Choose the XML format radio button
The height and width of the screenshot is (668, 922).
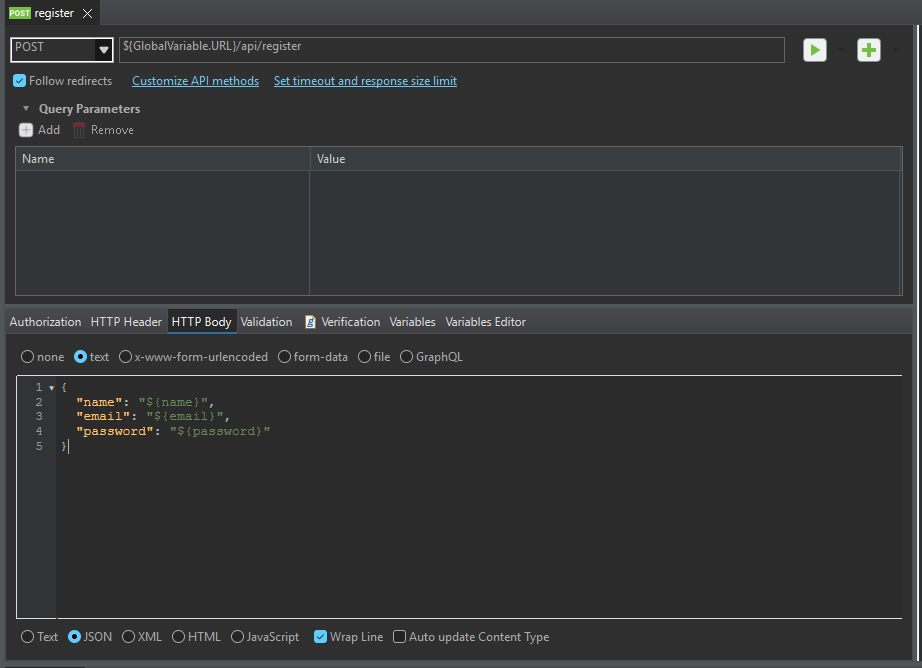pyautogui.click(x=128, y=637)
